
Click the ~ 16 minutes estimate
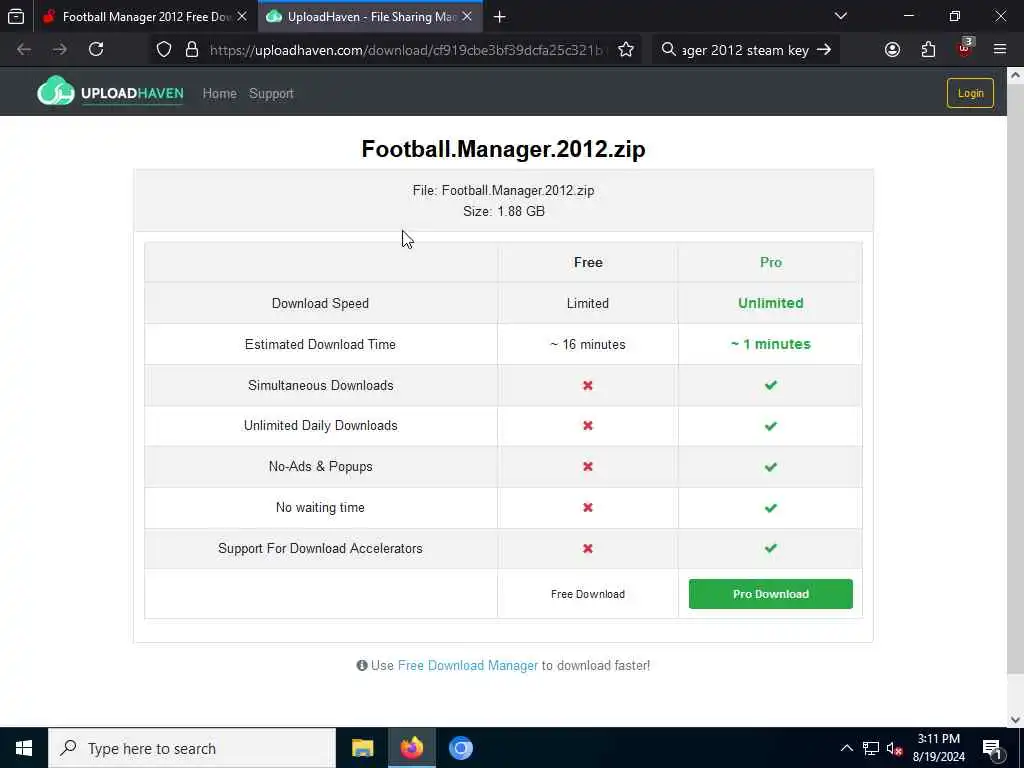point(588,344)
